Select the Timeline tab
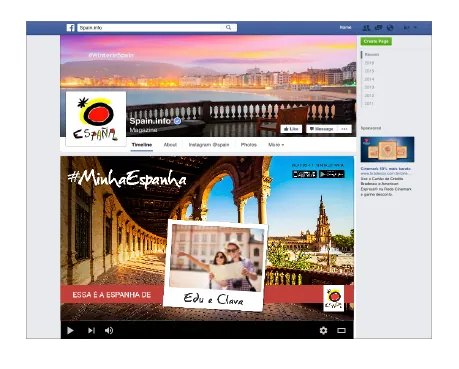This screenshot has height=369, width=459. point(142,145)
